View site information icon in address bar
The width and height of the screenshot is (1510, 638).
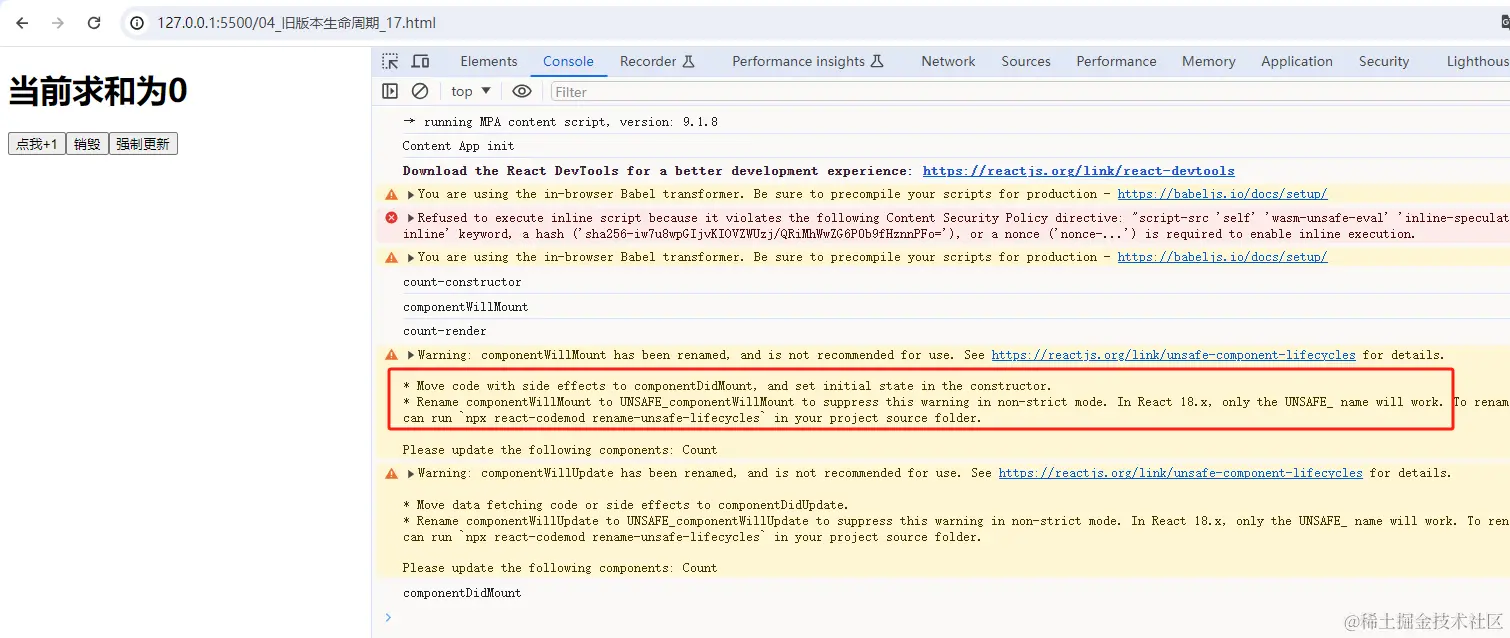pyautogui.click(x=139, y=23)
